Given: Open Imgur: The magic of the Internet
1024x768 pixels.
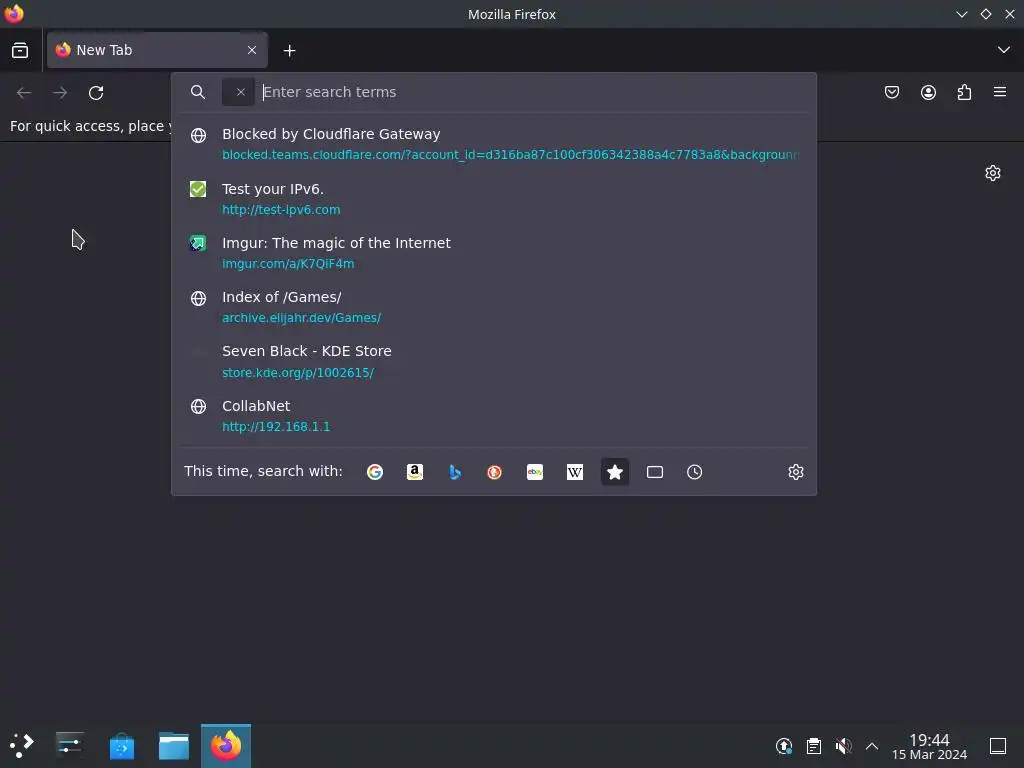Looking at the screenshot, I should [494, 253].
